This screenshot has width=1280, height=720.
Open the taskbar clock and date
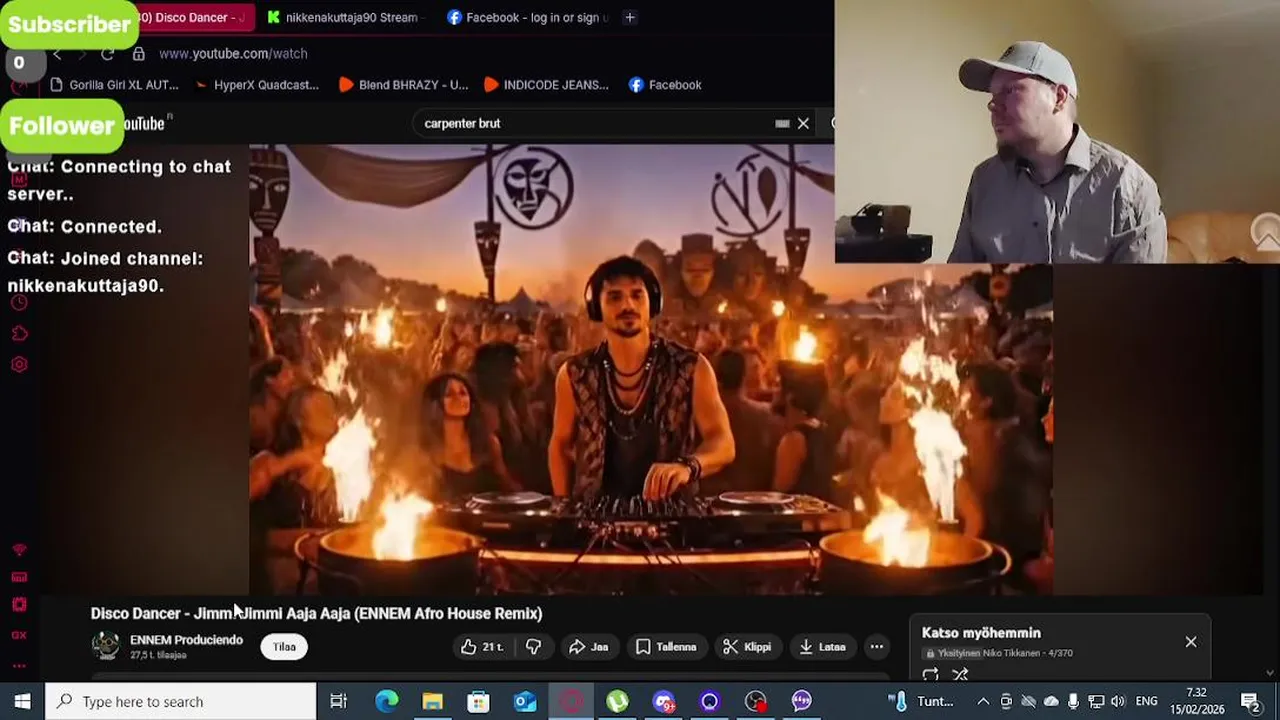pyautogui.click(x=1196, y=701)
